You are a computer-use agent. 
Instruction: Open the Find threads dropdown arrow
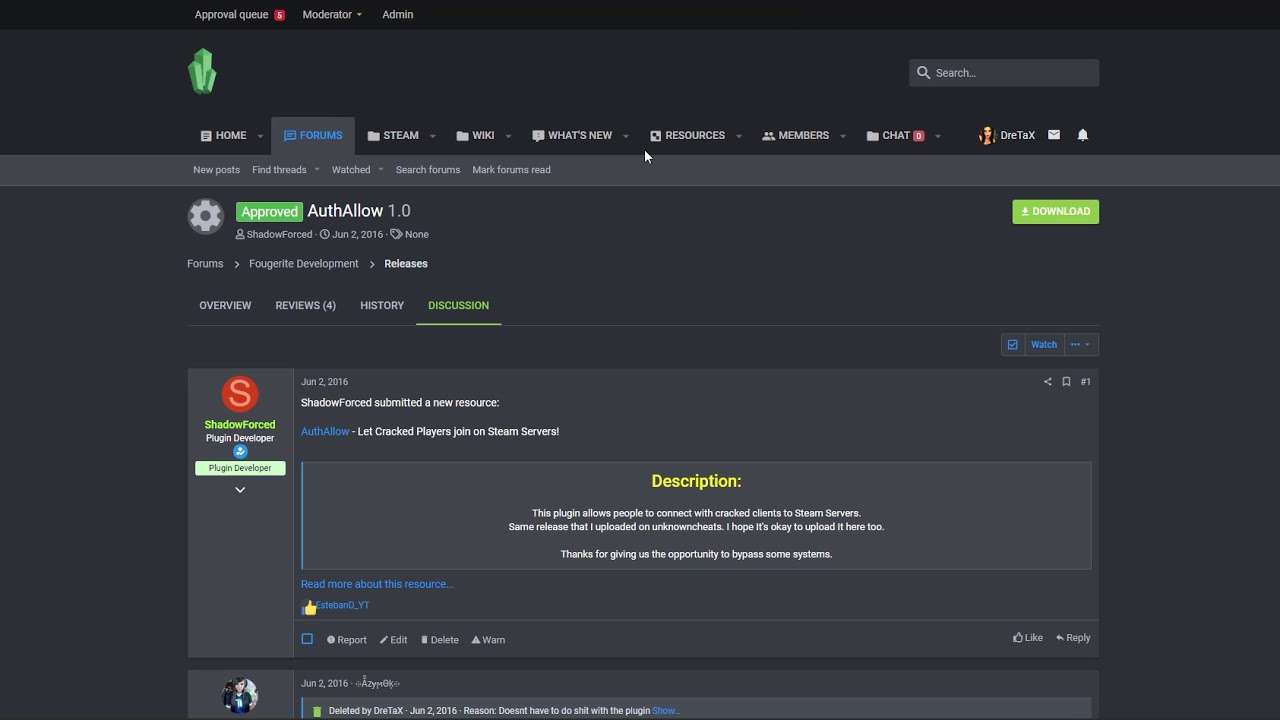[x=317, y=170]
